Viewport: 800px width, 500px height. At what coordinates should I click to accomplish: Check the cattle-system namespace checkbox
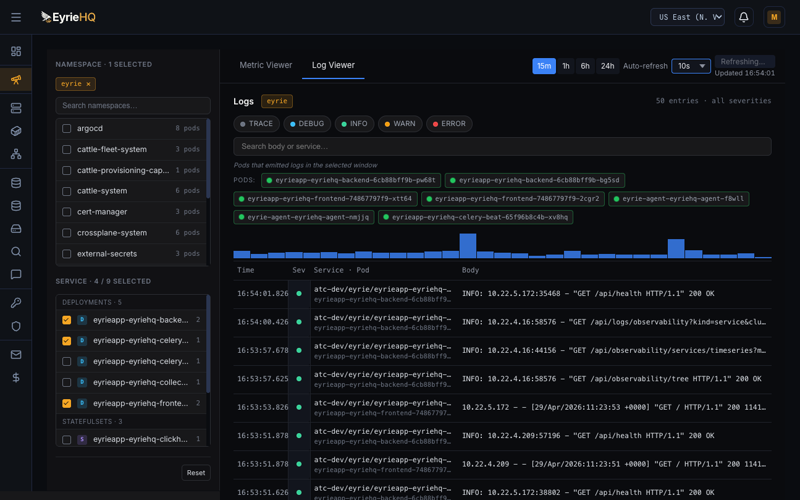pyautogui.click(x=66, y=191)
